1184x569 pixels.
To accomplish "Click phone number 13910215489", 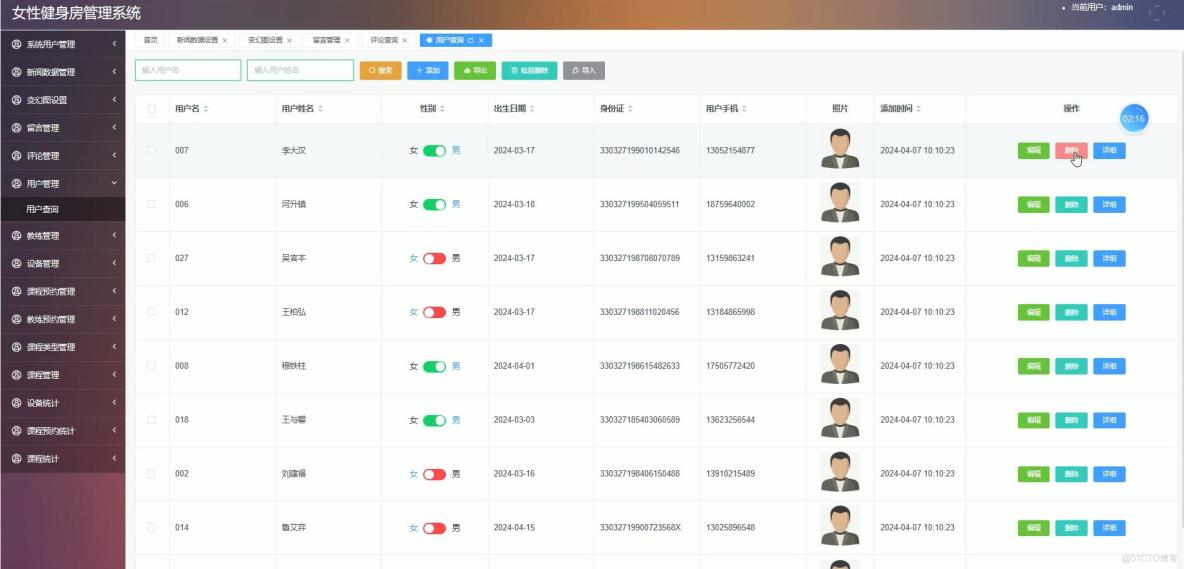I will click(730, 474).
